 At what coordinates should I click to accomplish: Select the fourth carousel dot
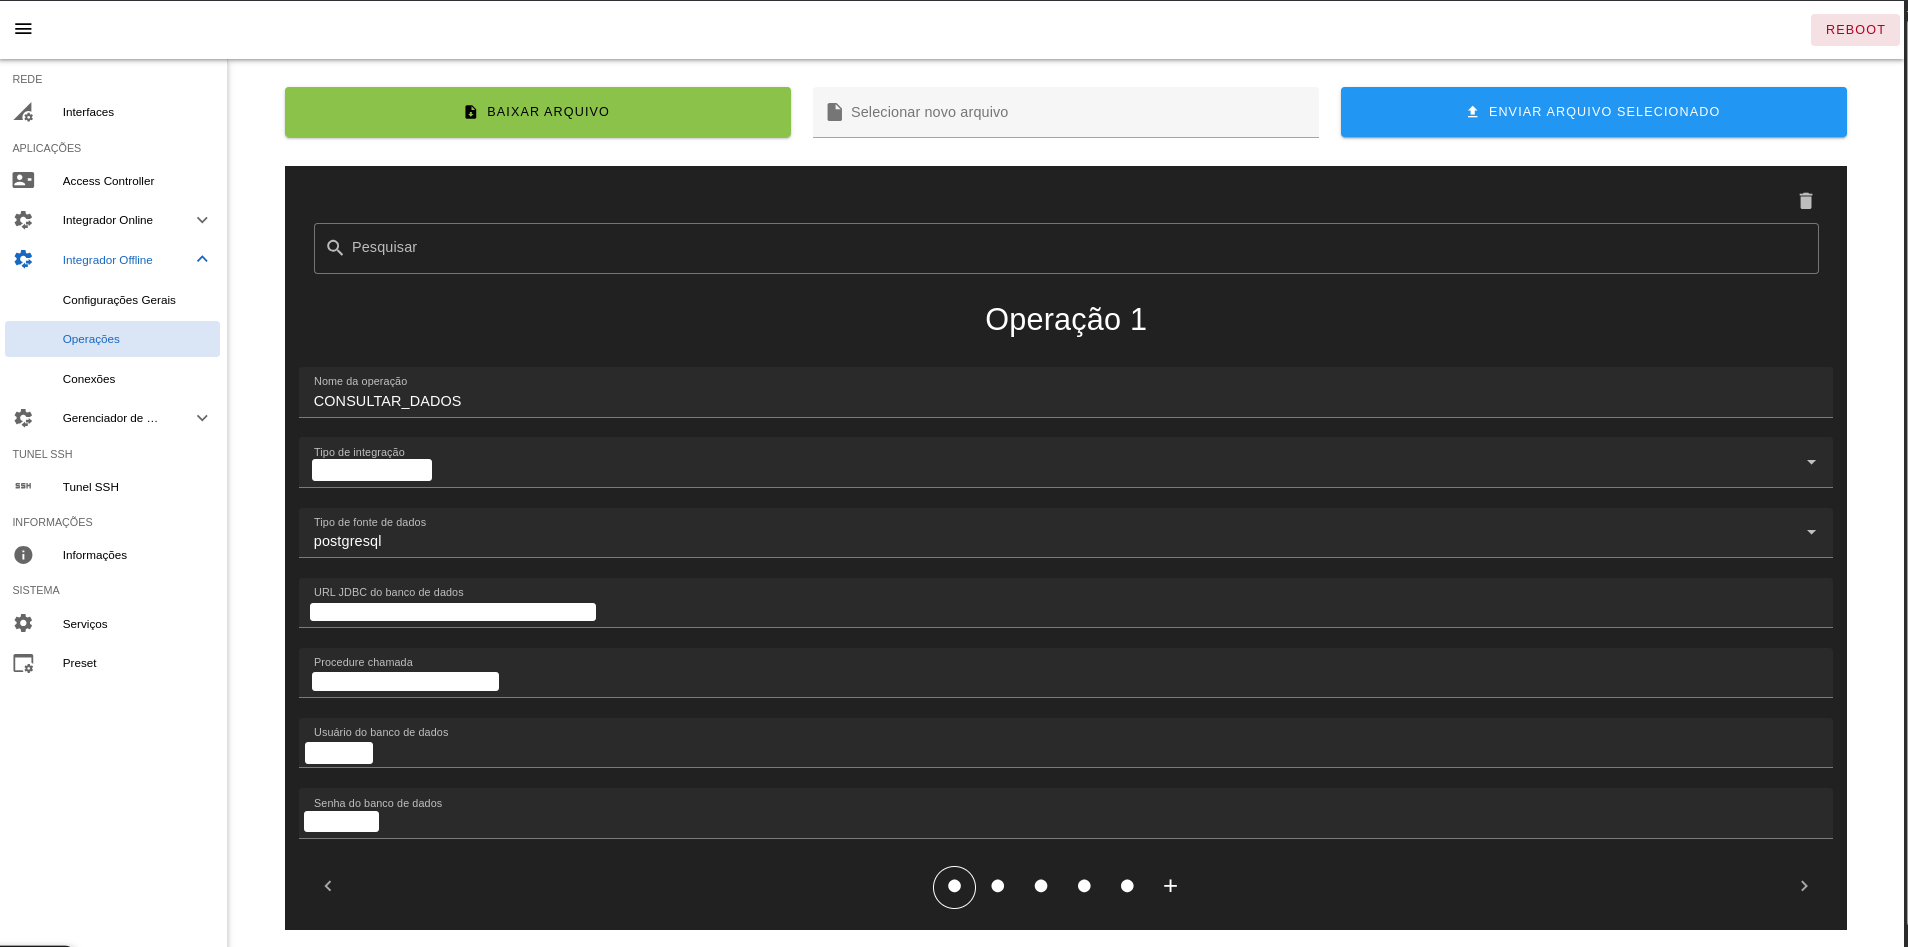point(1084,886)
